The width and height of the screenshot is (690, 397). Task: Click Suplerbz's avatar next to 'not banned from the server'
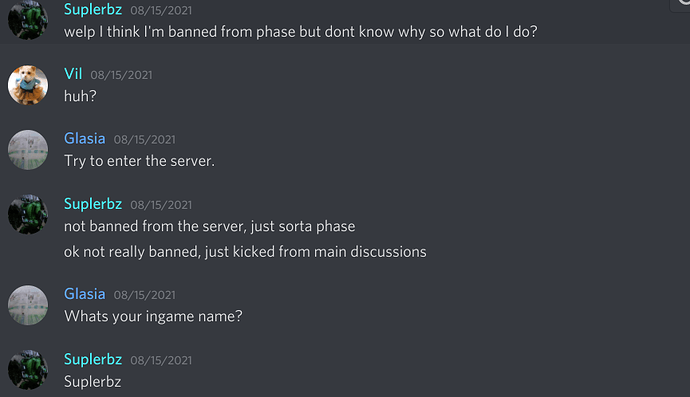[28, 214]
